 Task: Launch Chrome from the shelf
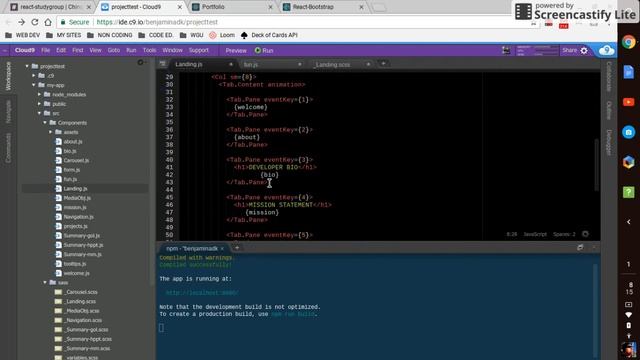click(x=629, y=42)
